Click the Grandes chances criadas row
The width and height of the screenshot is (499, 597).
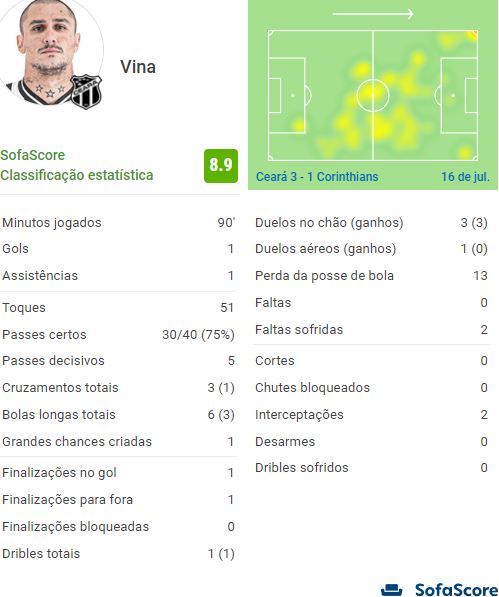pos(118,442)
